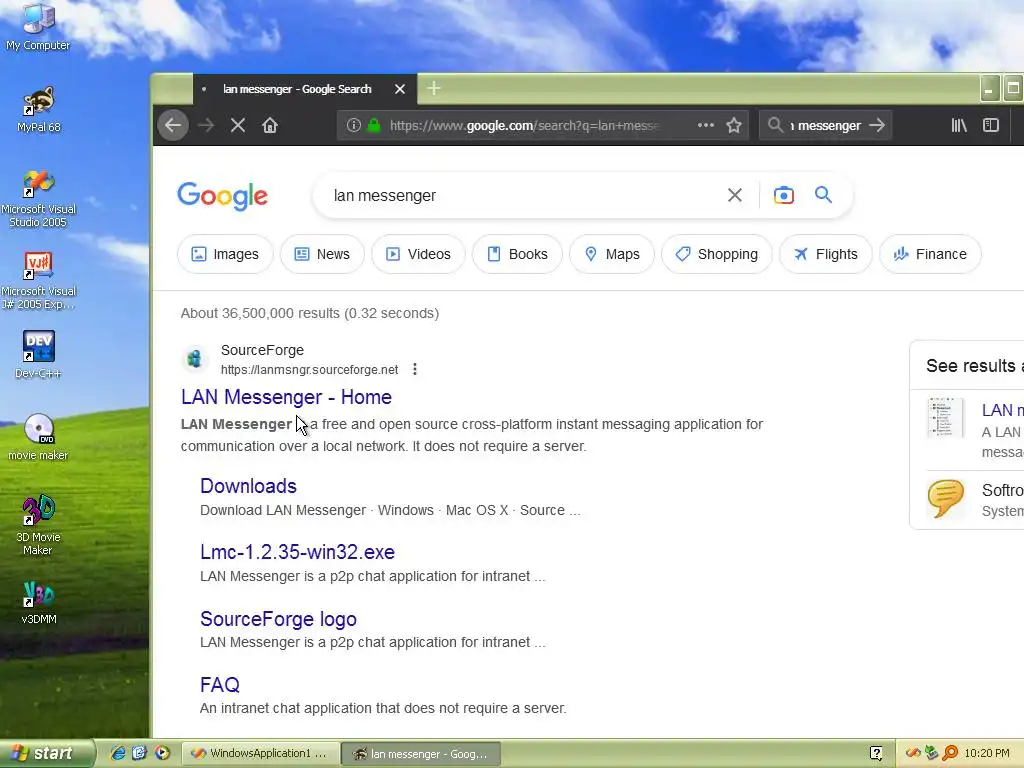The image size is (1024, 768).
Task: Click second quick launch icon on taskbar
Action: click(140, 754)
